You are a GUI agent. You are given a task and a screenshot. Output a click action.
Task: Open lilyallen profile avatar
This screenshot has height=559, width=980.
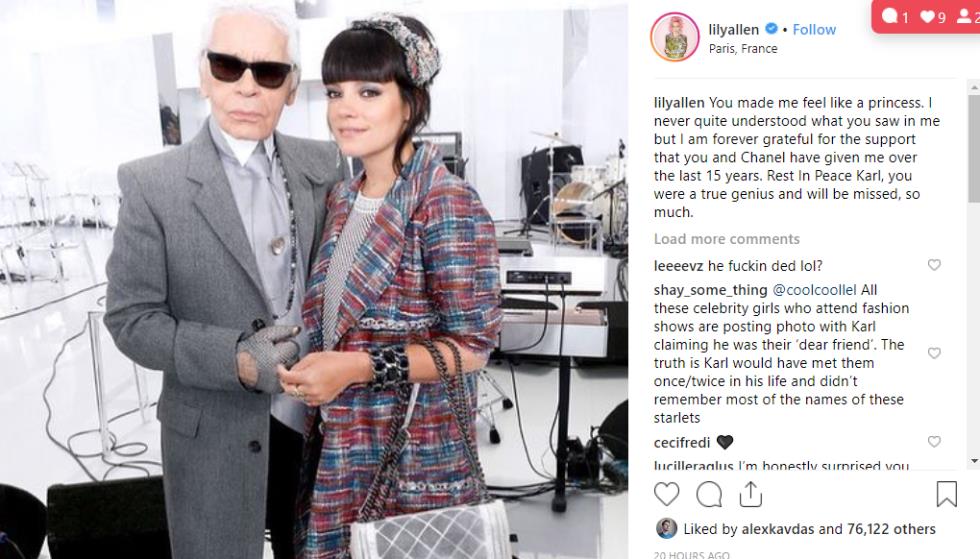675,38
